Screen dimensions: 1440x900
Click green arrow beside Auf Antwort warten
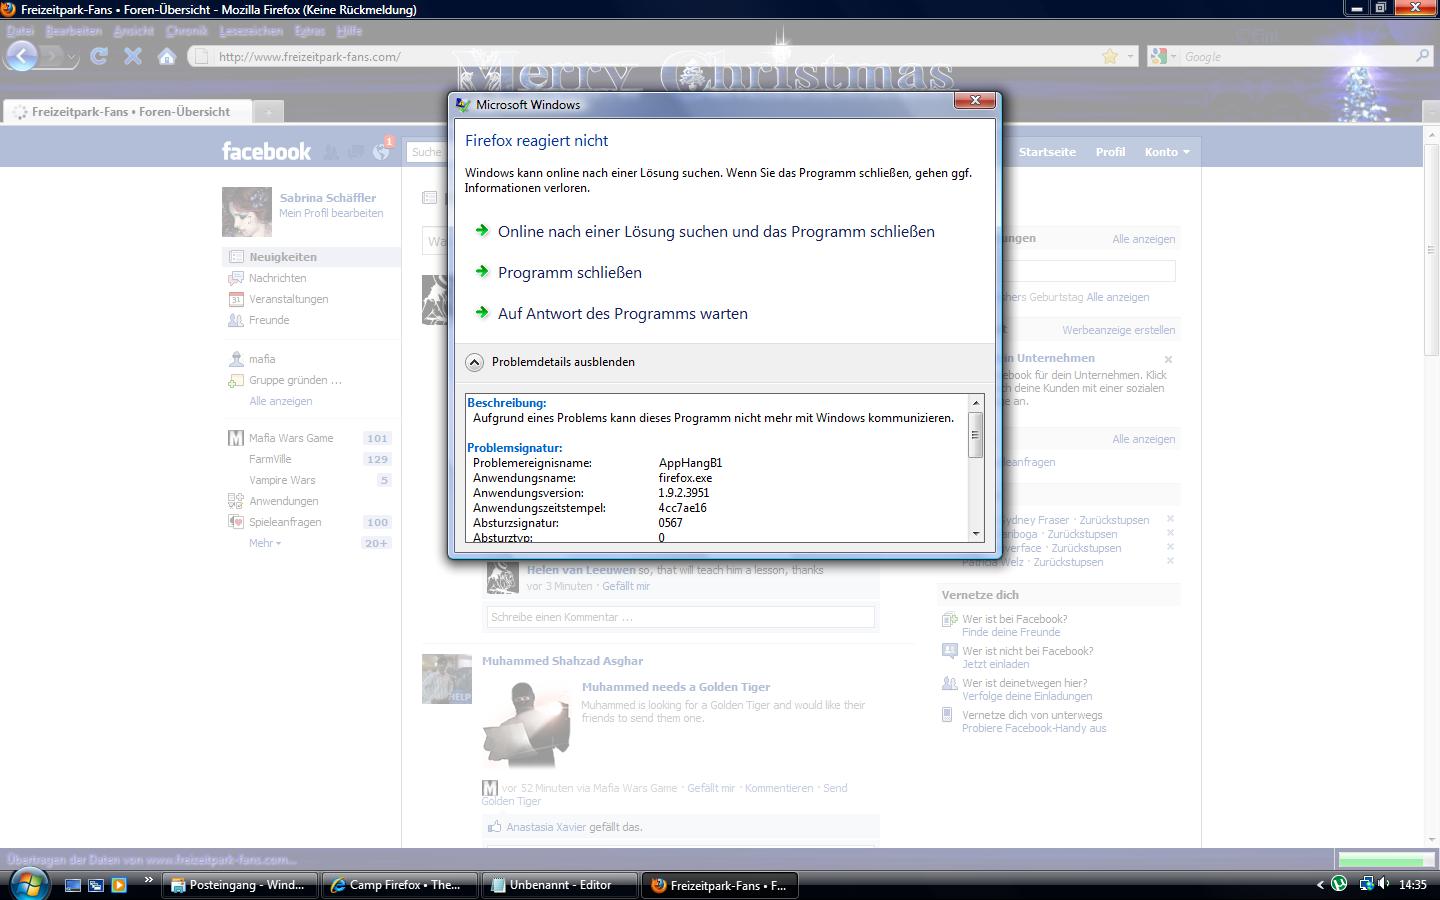click(482, 312)
